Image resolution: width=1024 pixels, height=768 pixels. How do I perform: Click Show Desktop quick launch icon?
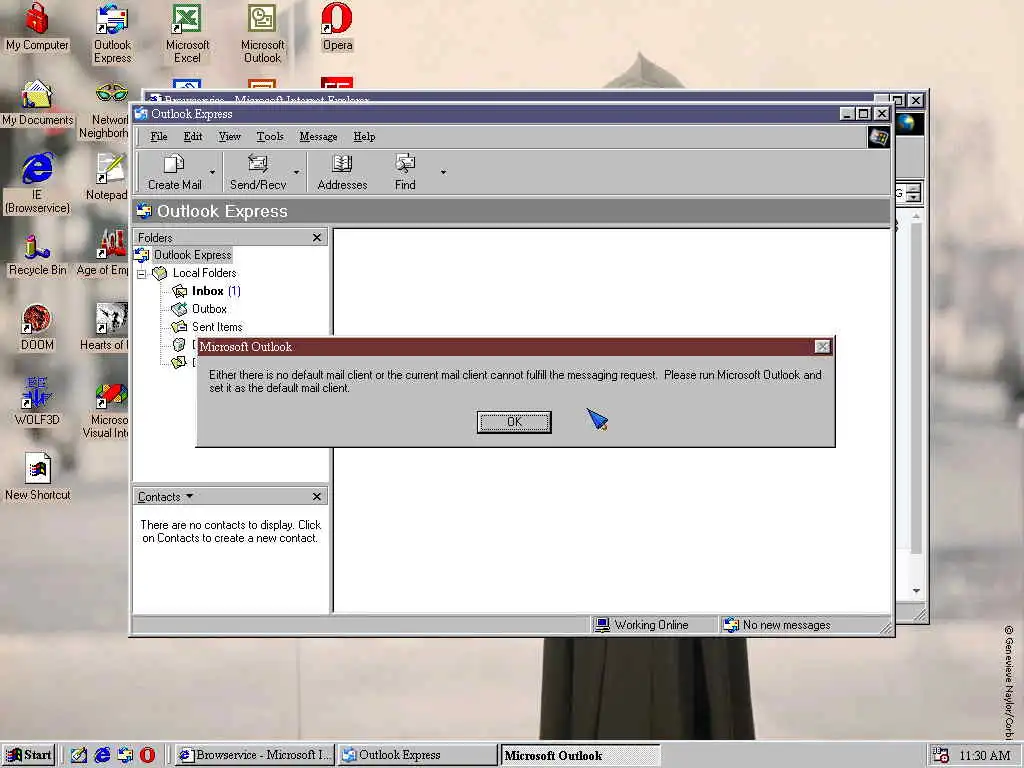pos(79,755)
